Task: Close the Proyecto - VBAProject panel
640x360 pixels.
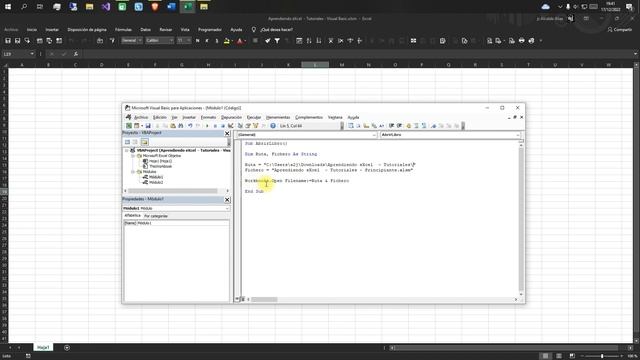Action: click(x=227, y=133)
